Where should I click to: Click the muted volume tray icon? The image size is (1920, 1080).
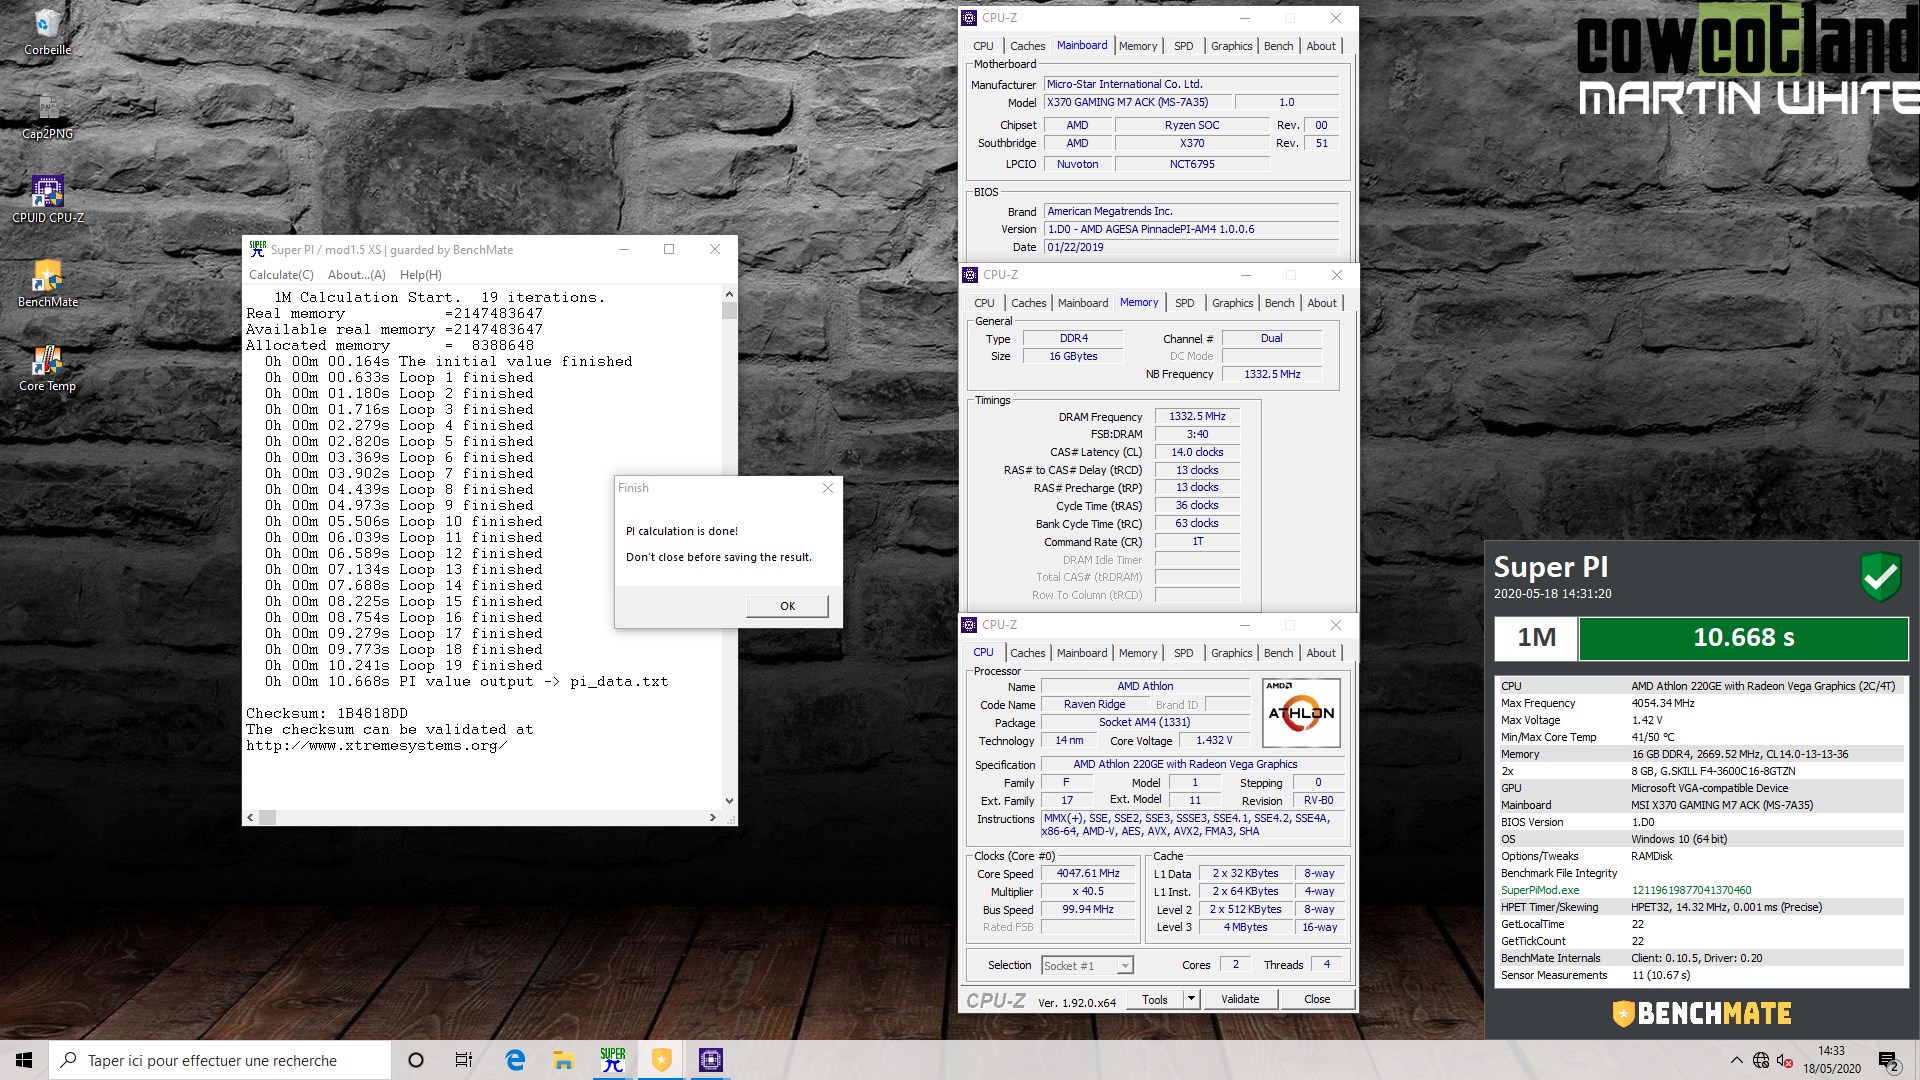pyautogui.click(x=1784, y=1060)
